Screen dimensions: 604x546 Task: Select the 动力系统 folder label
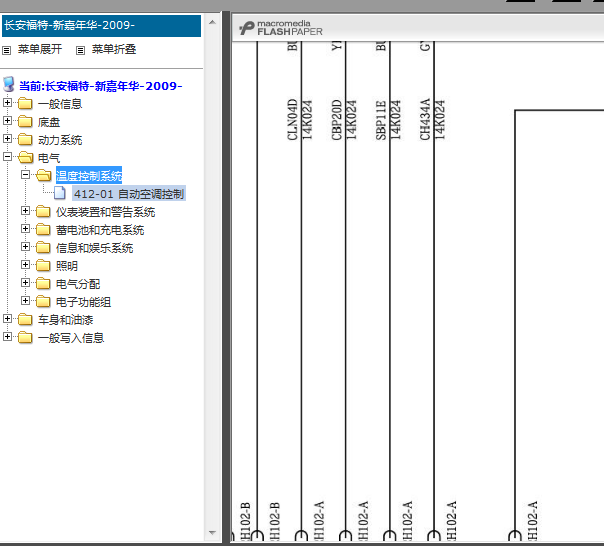[x=60, y=140]
